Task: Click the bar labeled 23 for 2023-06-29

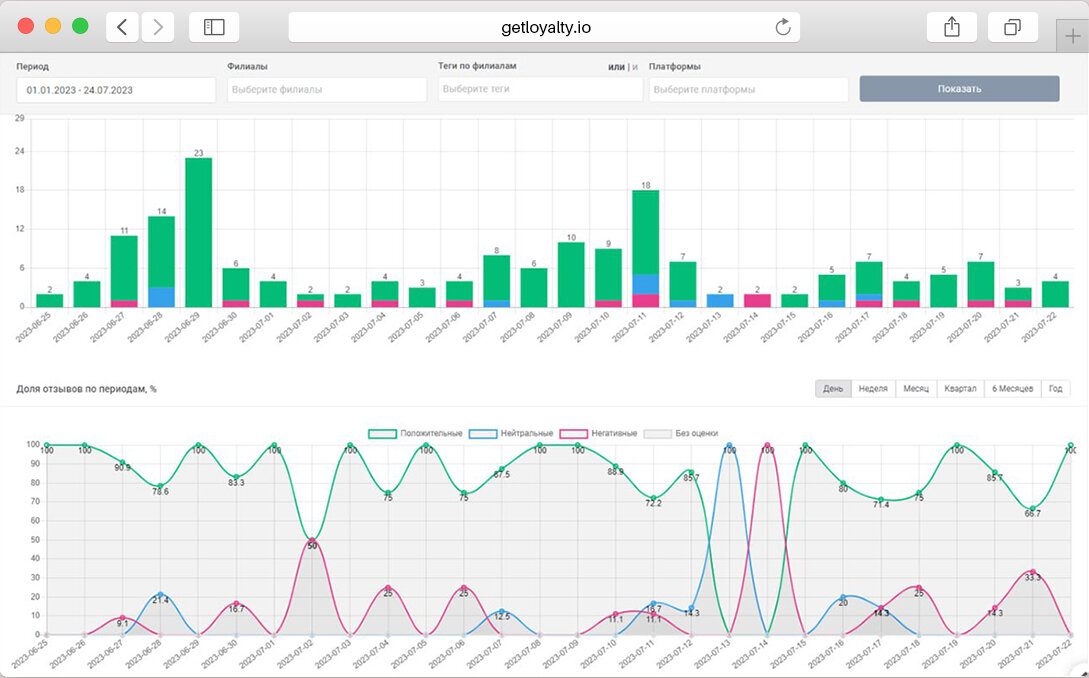Action: (199, 233)
